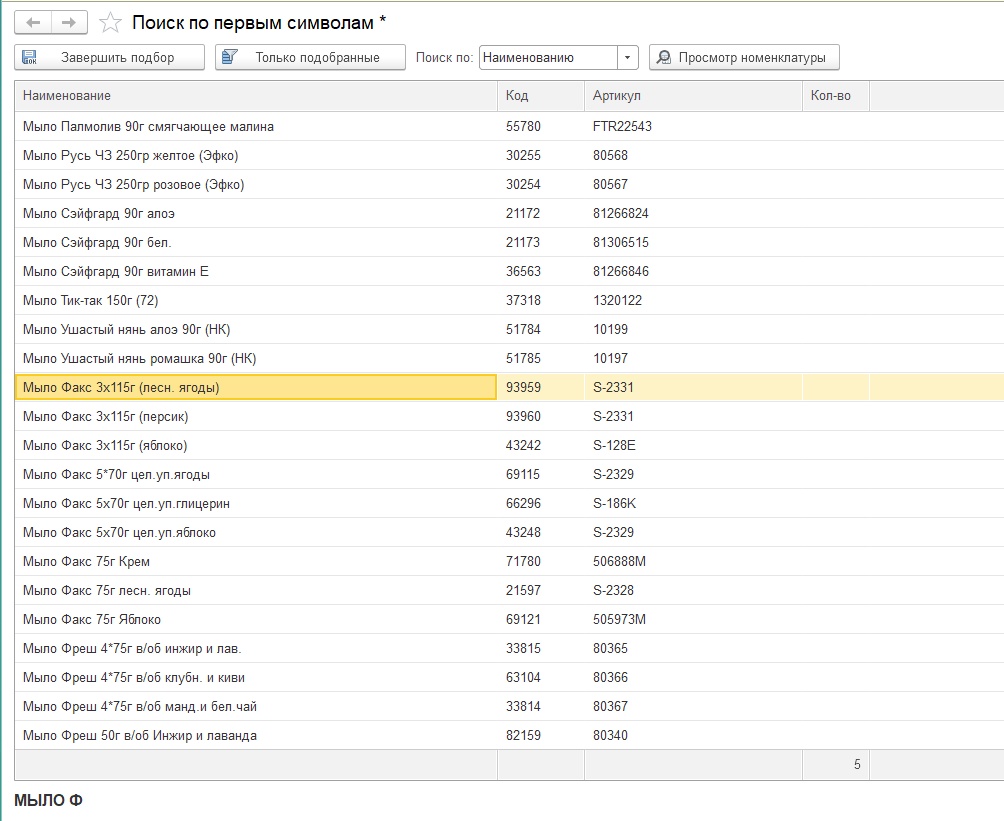Viewport: 1004px width, 821px height.
Task: Click code cell 37318
Action: tap(540, 300)
